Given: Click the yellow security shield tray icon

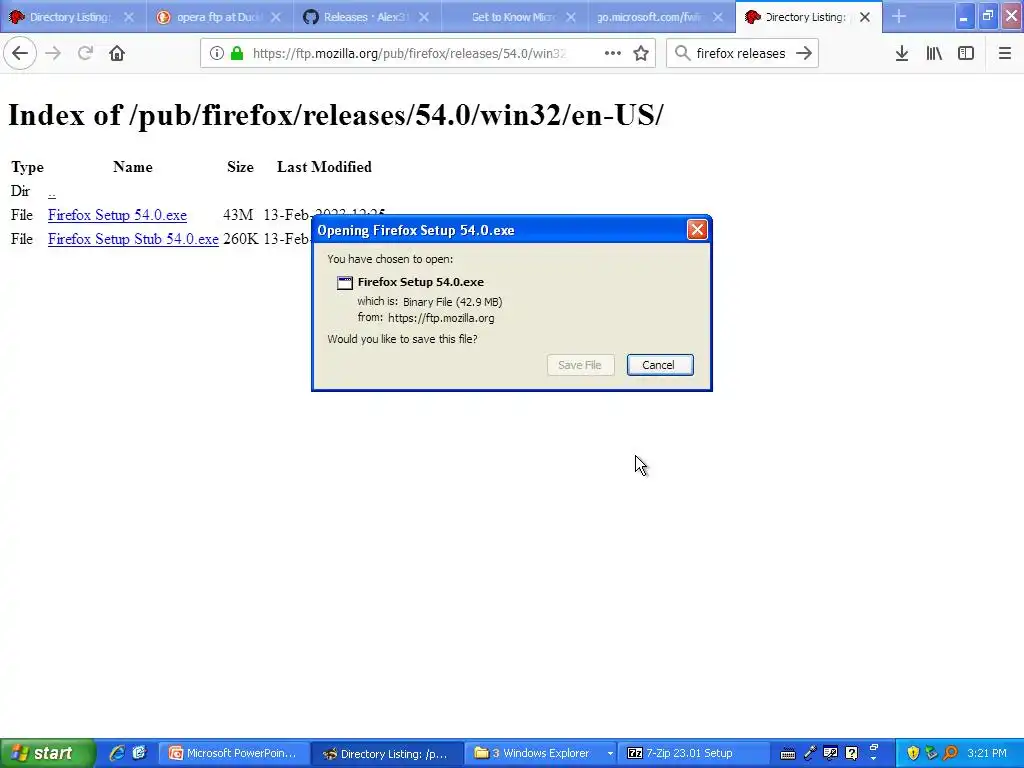Looking at the screenshot, I should [x=913, y=753].
